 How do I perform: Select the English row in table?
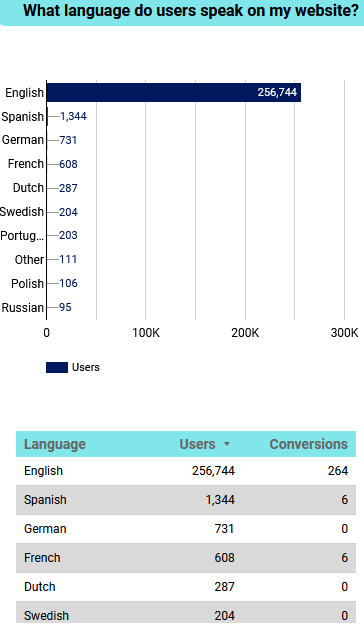tap(186, 471)
